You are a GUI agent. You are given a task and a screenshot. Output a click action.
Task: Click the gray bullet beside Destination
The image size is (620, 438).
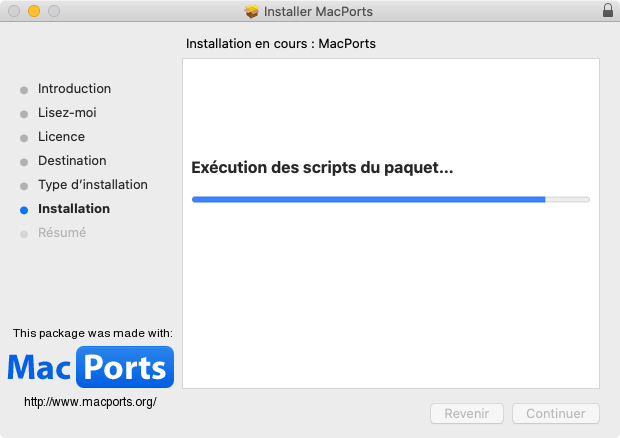coord(24,162)
